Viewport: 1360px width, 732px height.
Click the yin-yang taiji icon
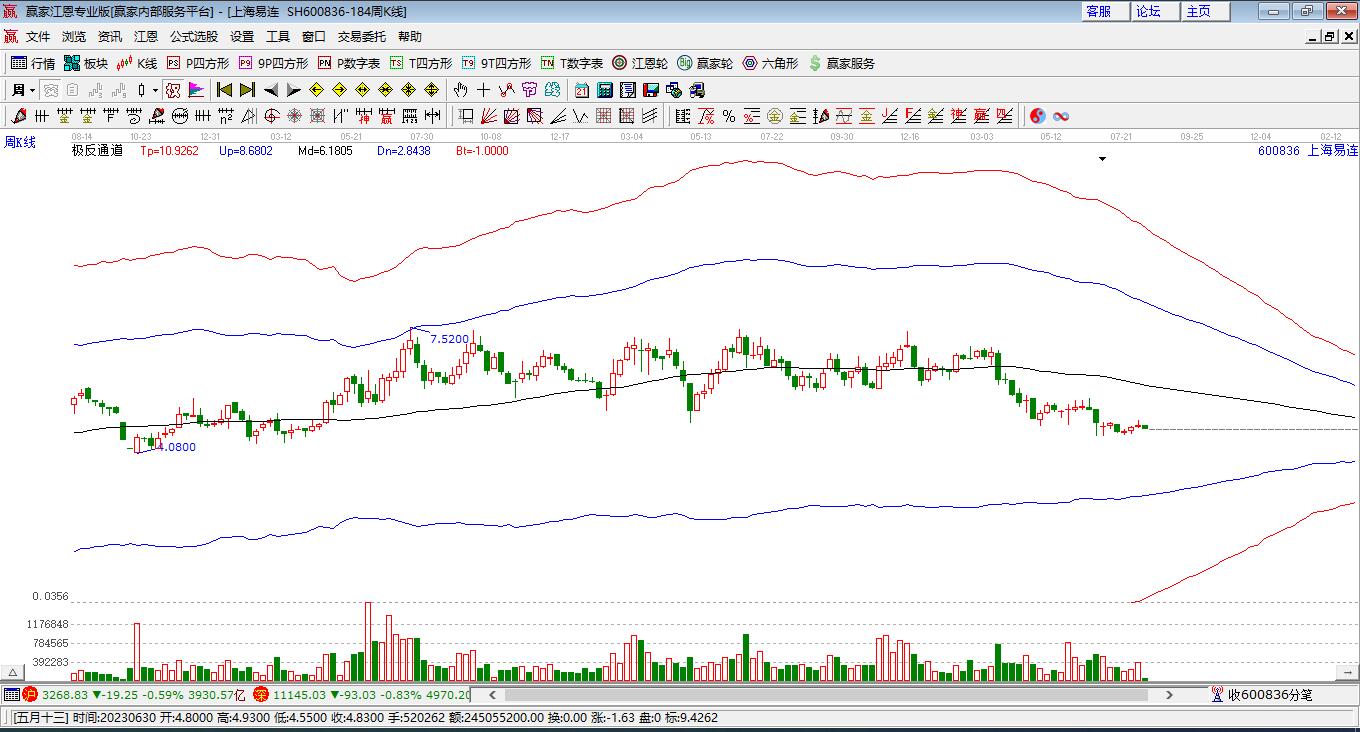[x=1037, y=116]
